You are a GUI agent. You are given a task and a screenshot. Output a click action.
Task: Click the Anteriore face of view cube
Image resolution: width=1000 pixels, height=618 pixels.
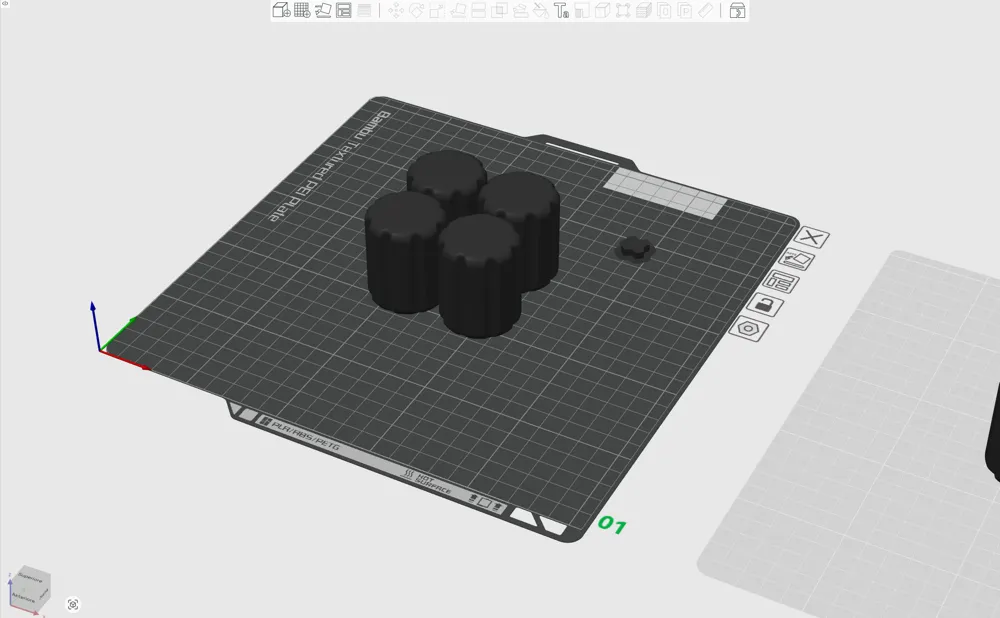click(x=24, y=598)
